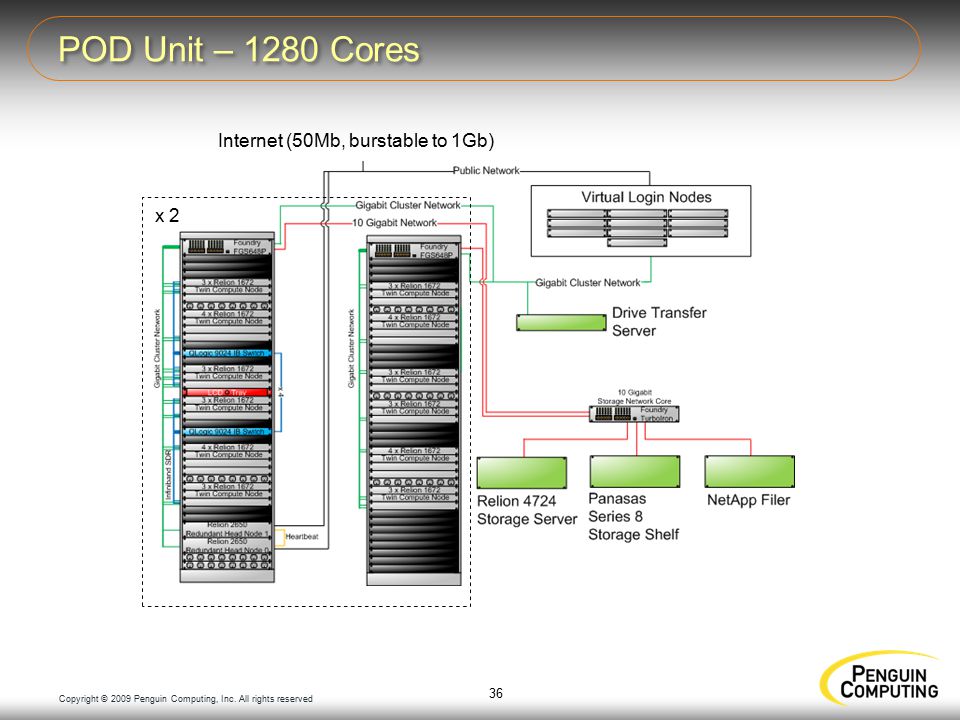Click the Penguin Computing logo
Image resolution: width=960 pixels, height=720 pixels.
(x=880, y=679)
